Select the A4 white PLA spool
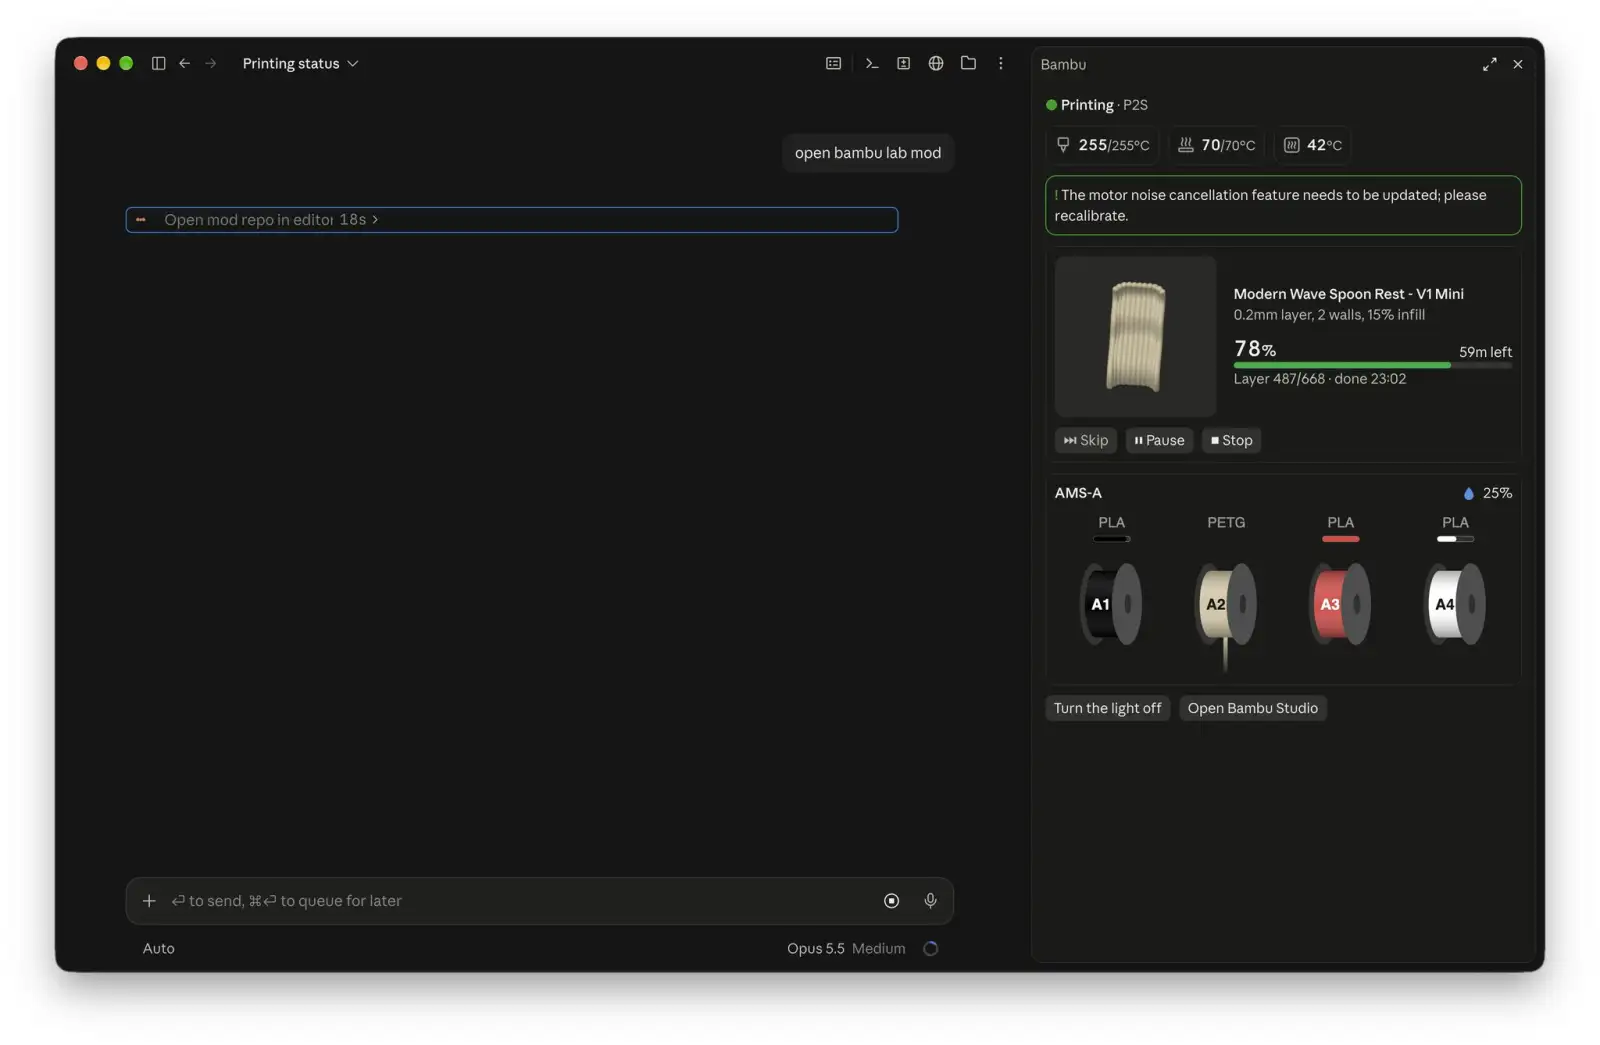The image size is (1600, 1045). click(x=1455, y=604)
